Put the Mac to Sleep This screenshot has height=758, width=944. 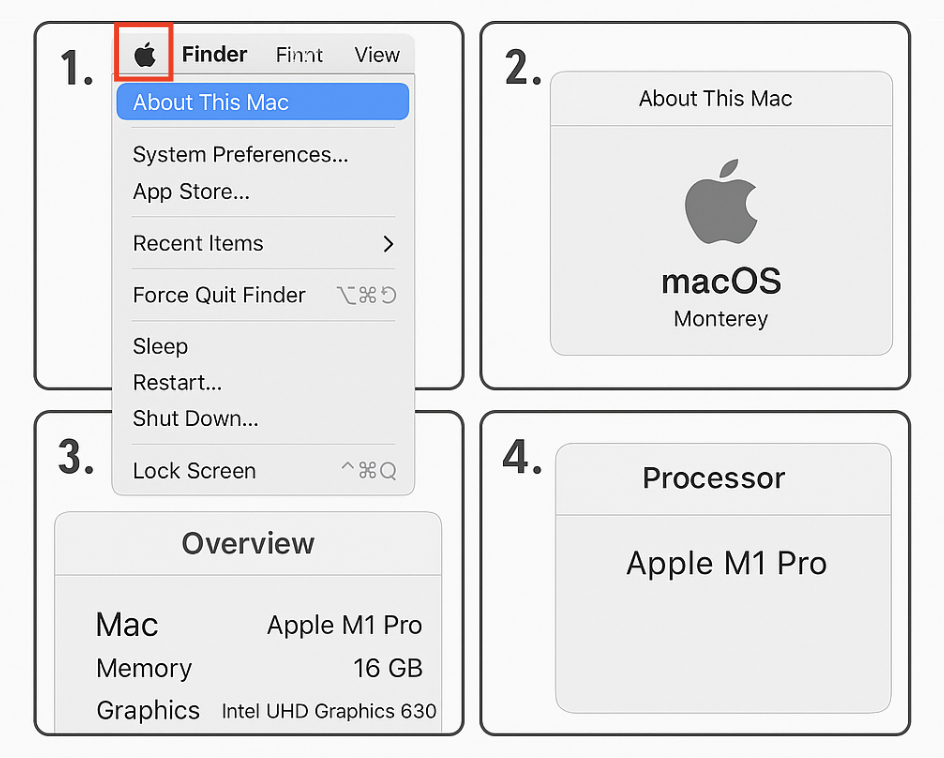tap(160, 346)
